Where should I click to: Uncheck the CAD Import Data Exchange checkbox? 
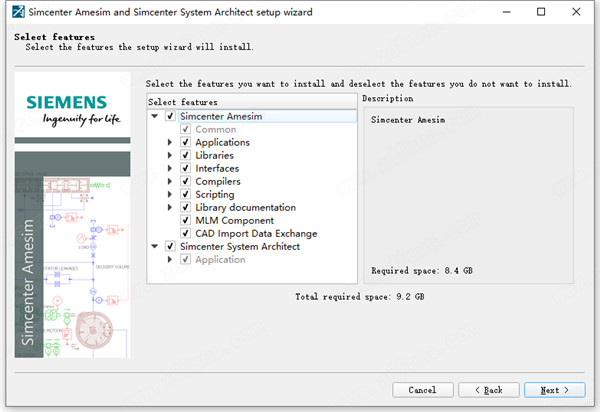pyautogui.click(x=186, y=233)
